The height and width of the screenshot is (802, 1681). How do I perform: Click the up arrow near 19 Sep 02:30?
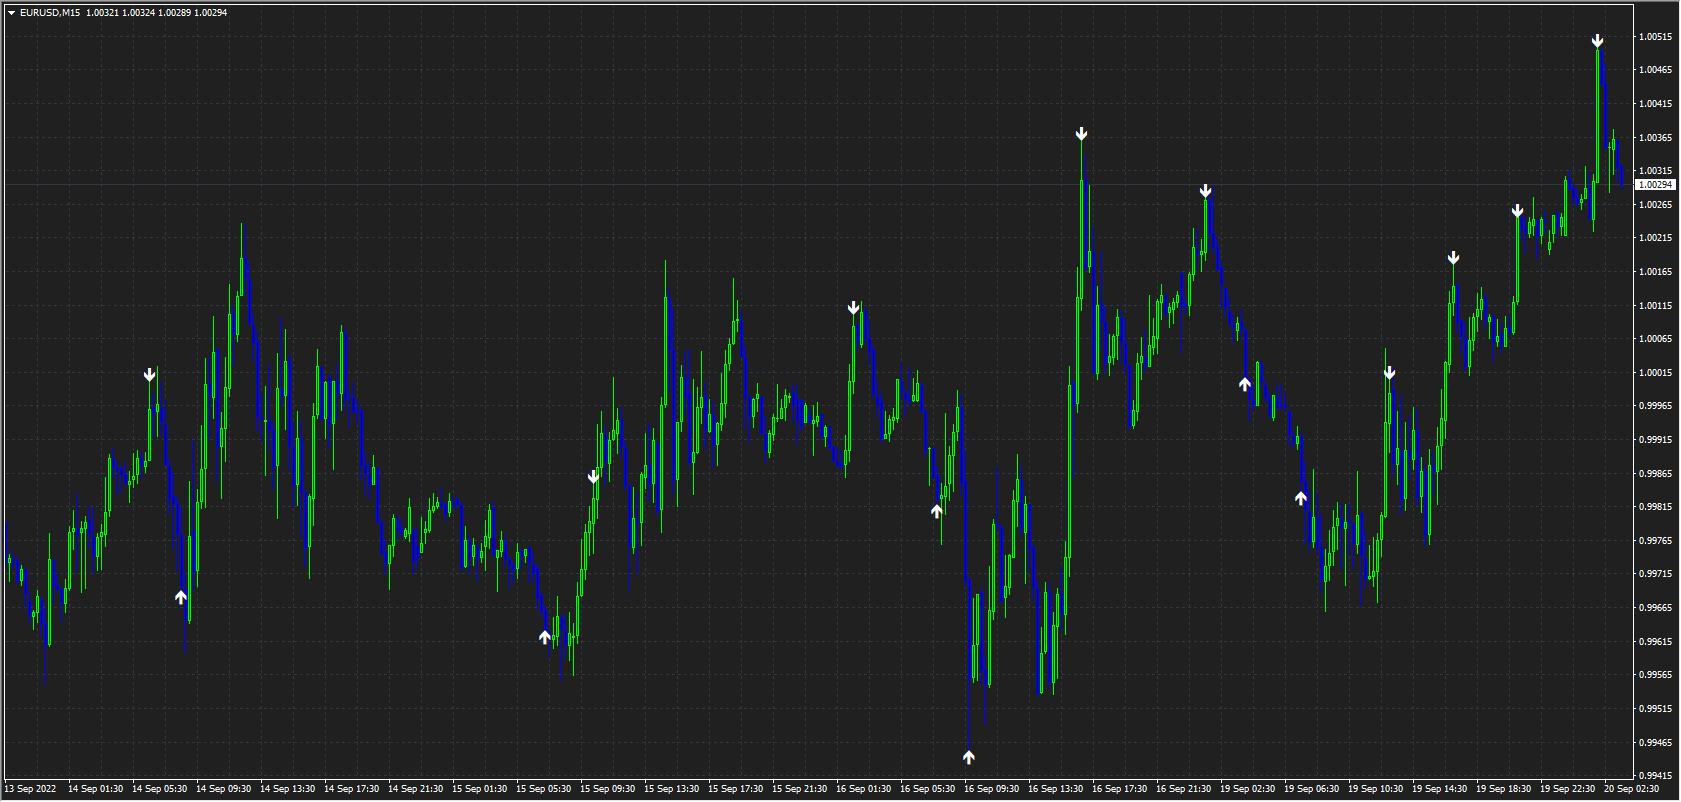coord(1245,384)
